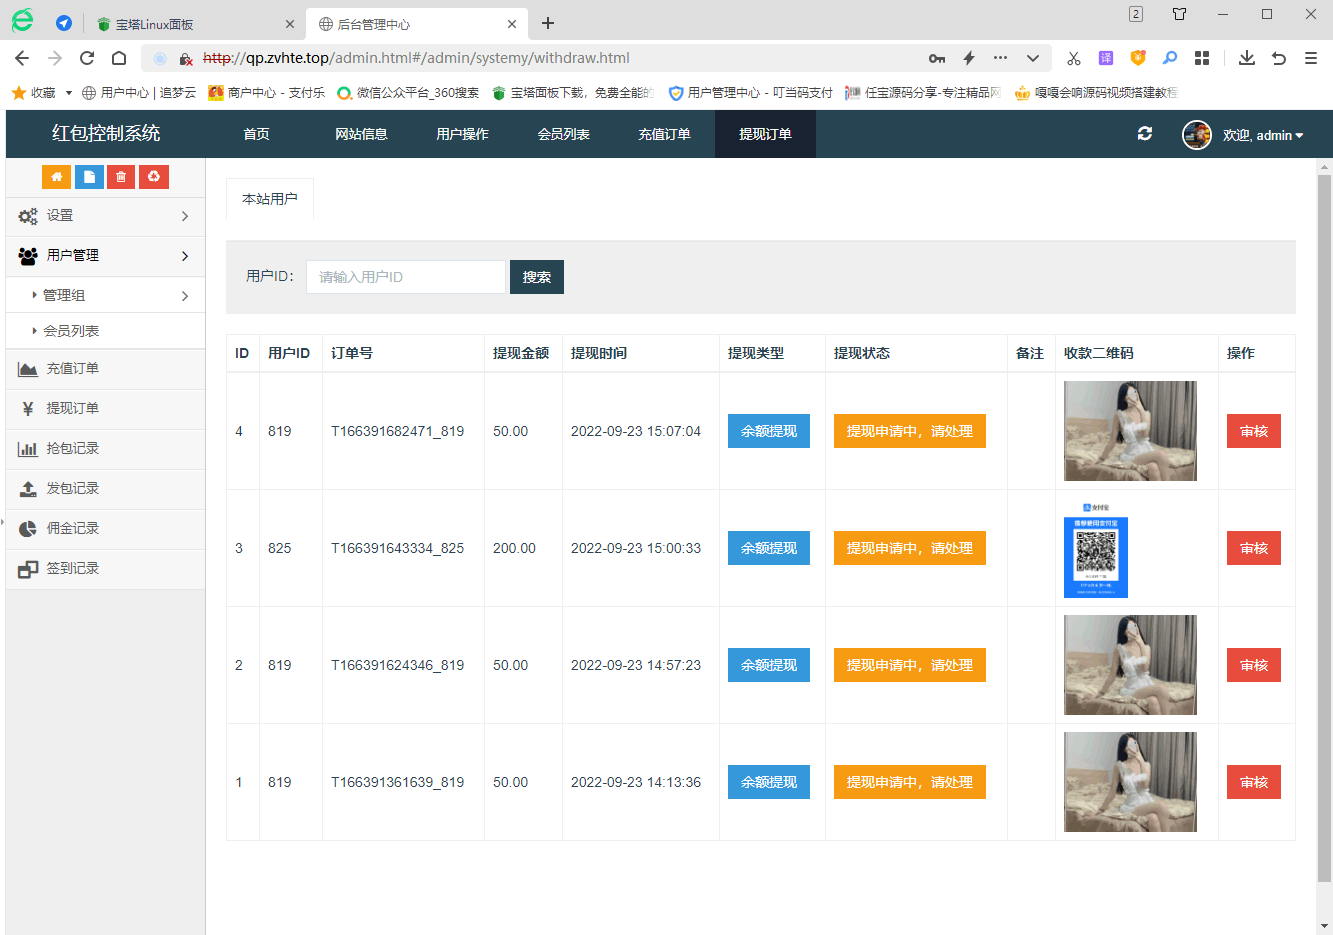Screen dimensions: 1333x935
Task: Click the refresh icon in the top header
Action: pos(1145,134)
